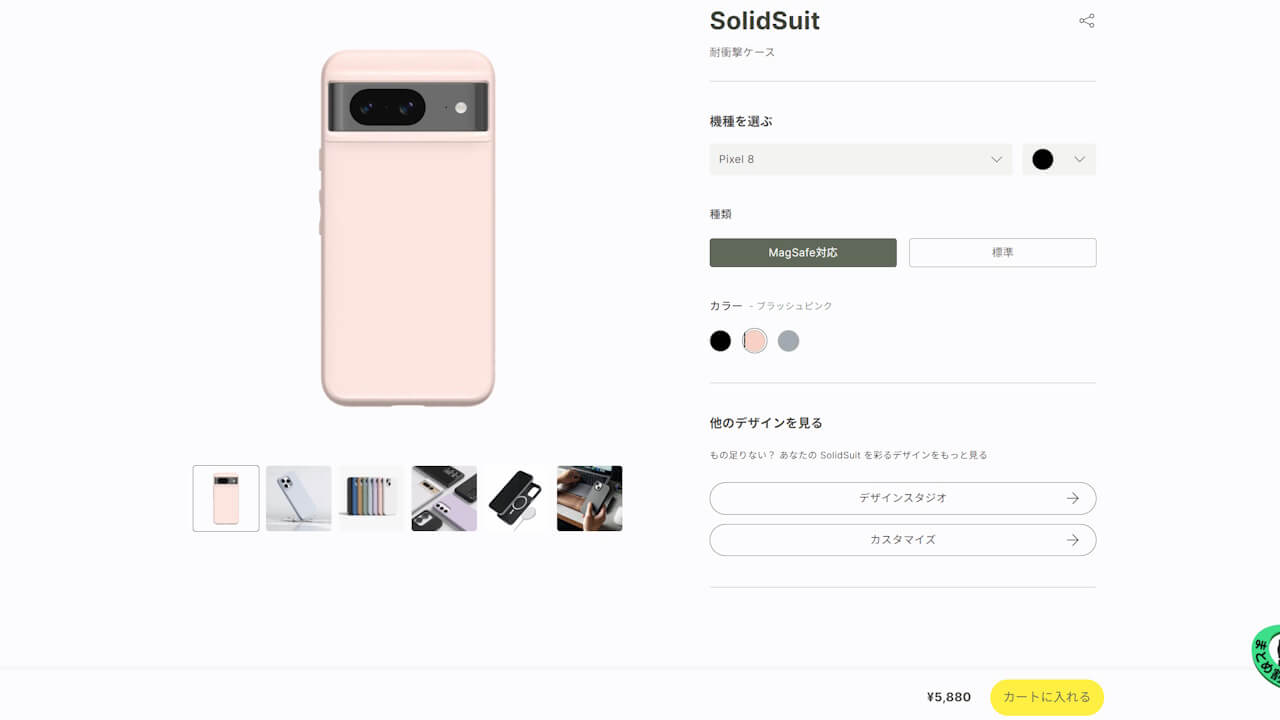This screenshot has width=1280, height=720.
Task: View the hands-on lifestyle photo thumbnail
Action: [589, 498]
